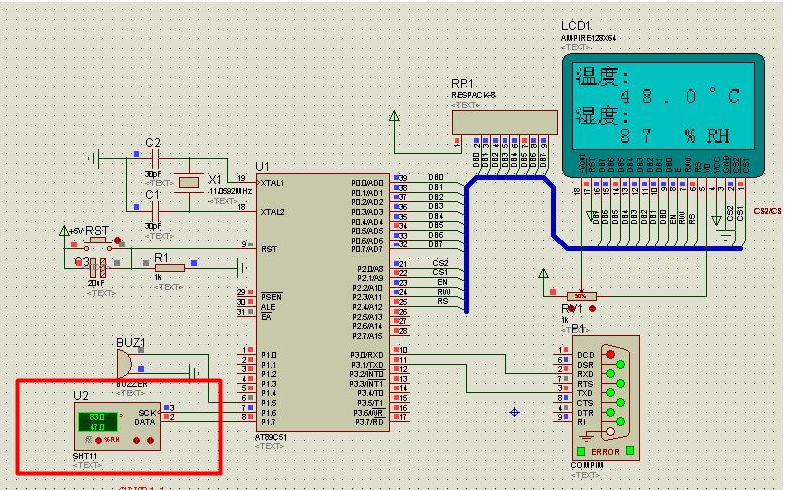785x490 pixels.
Task: Click the 'COMPIM' part label
Action: 587,465
